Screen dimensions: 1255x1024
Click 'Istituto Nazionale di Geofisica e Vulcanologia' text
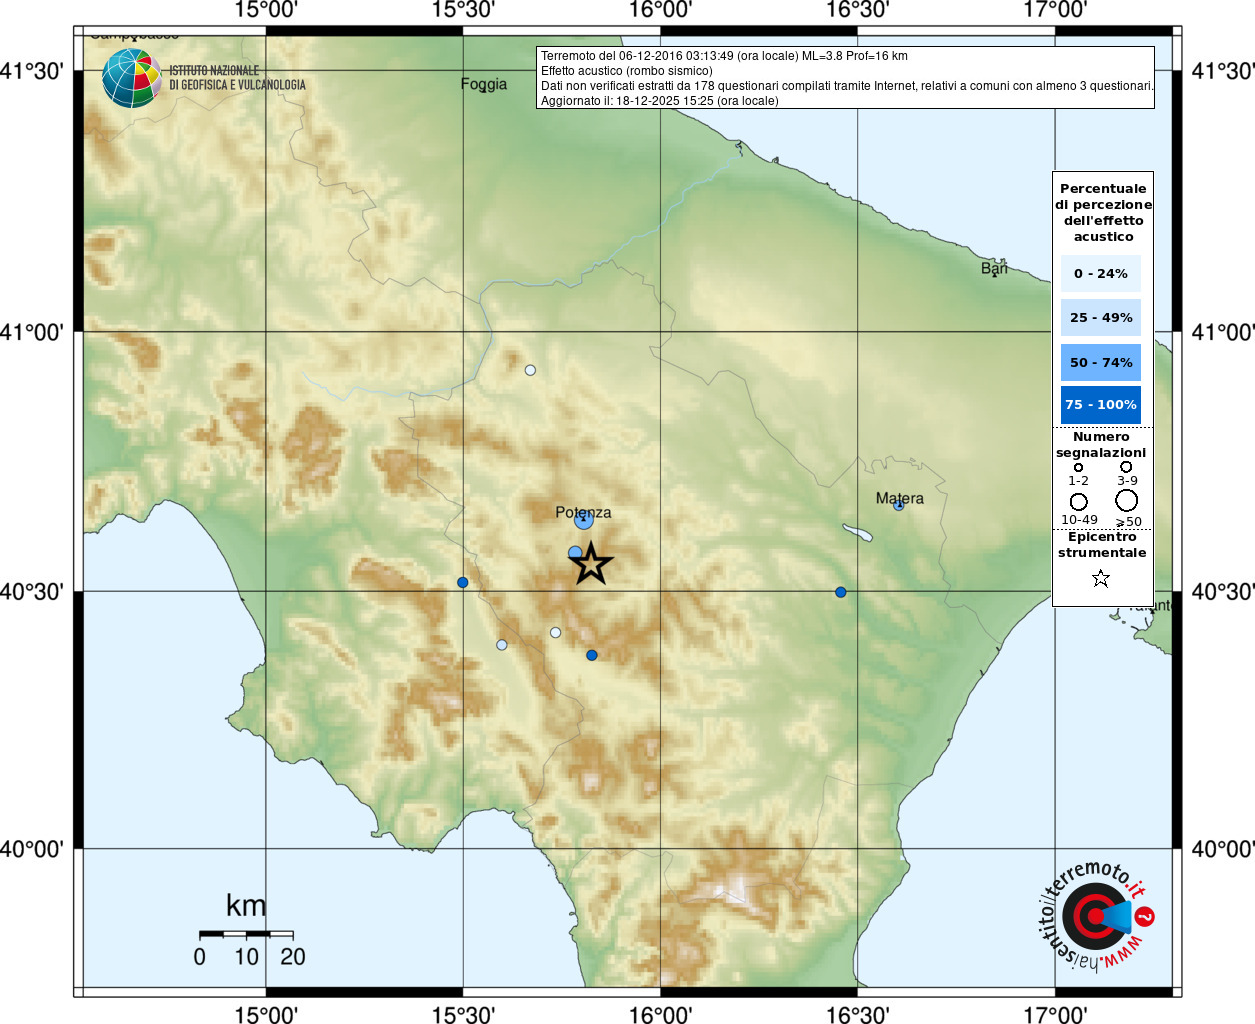237,78
